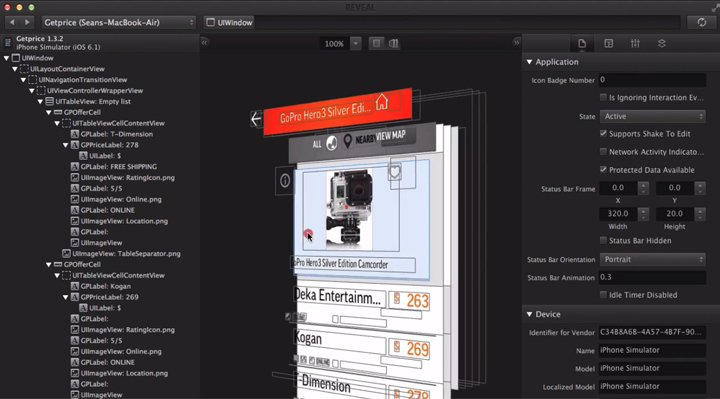Click the Status Bar Frame X stepper
Screen dimensions: 720x399
[x=643, y=188]
